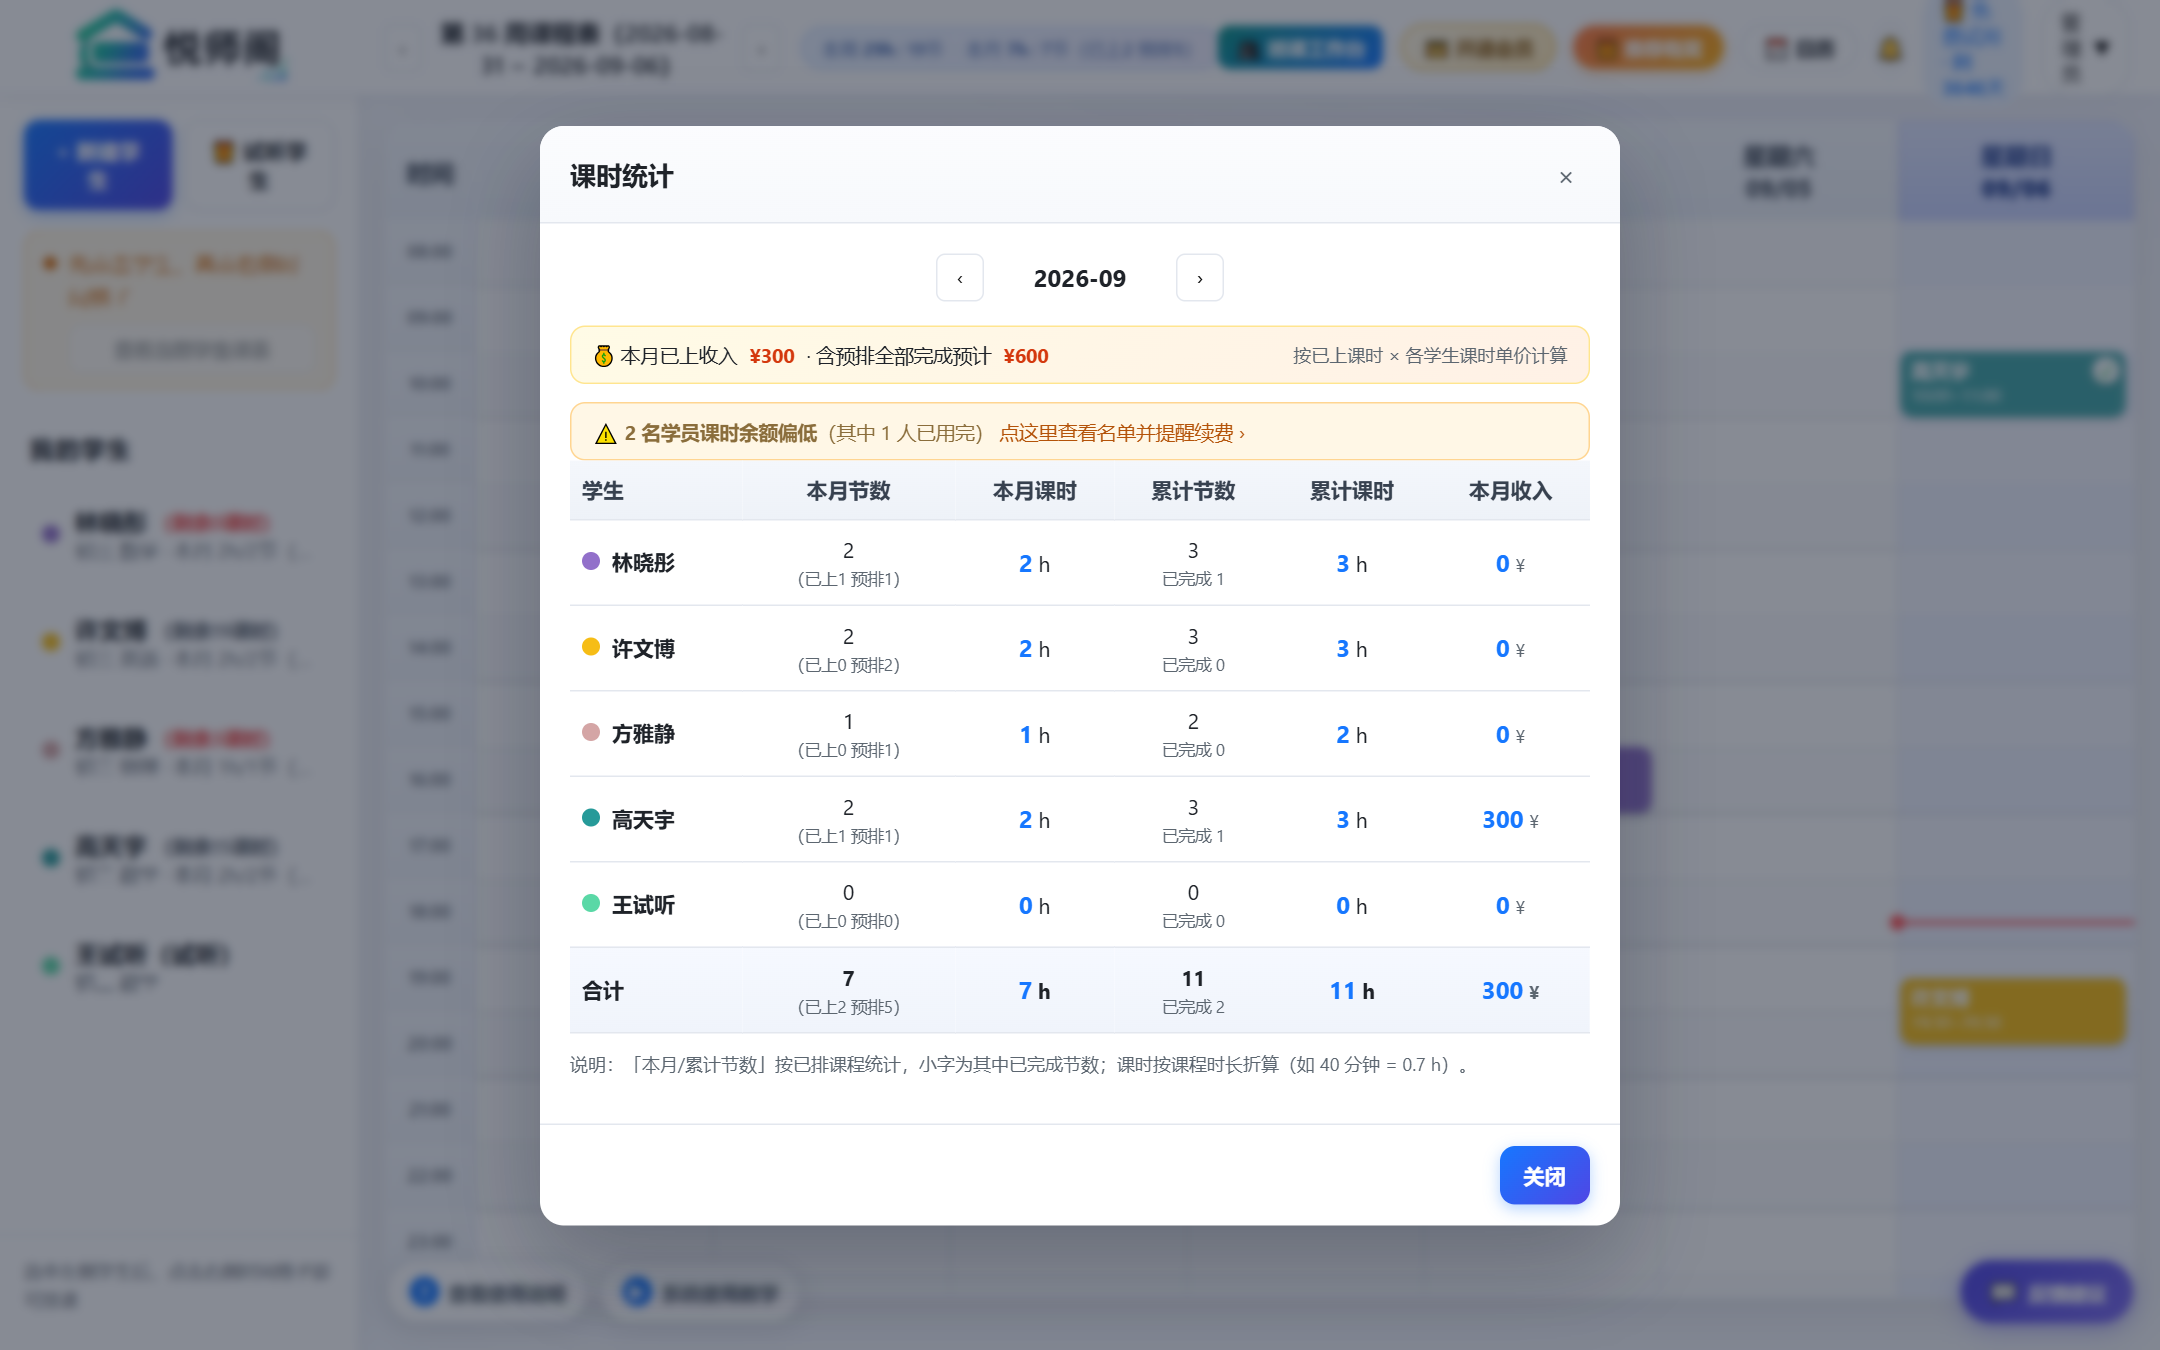
Task: Click the 学生 column header
Action: (603, 491)
